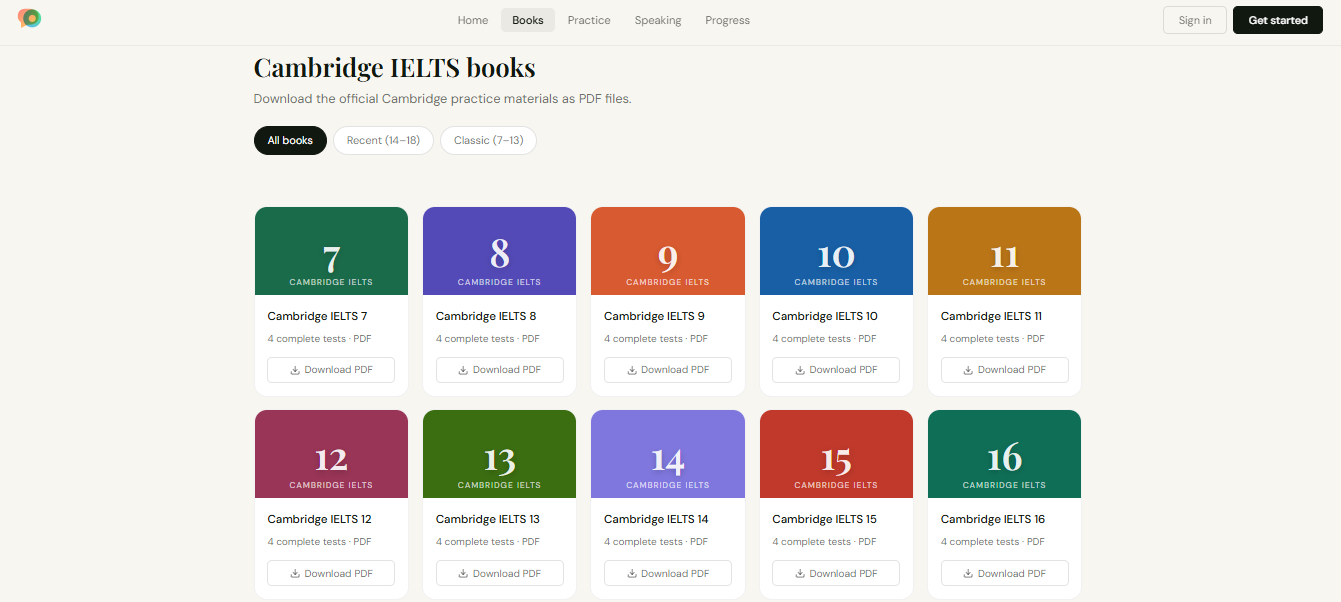
Task: Click the 'Cambridge IELTS 15' title text
Action: (825, 519)
